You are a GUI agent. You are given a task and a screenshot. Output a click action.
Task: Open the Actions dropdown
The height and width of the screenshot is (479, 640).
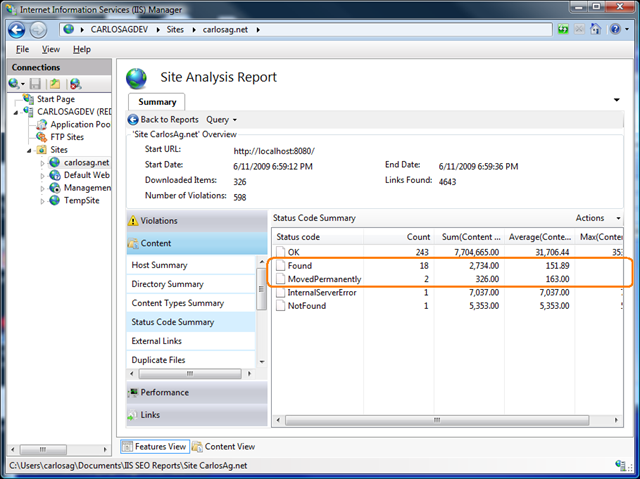tap(598, 218)
